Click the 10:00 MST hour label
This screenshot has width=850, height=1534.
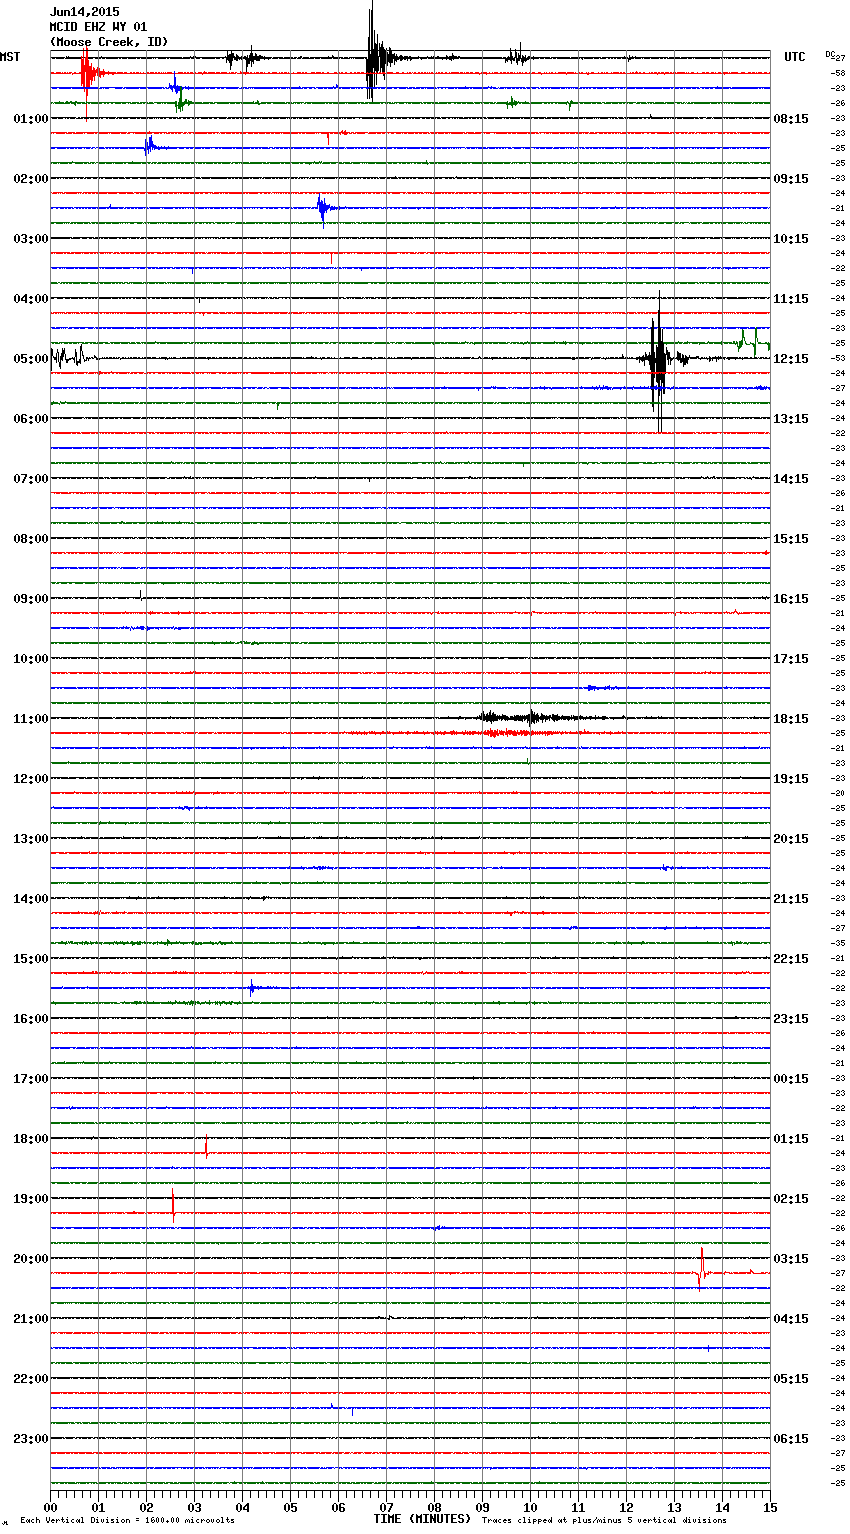(31, 659)
